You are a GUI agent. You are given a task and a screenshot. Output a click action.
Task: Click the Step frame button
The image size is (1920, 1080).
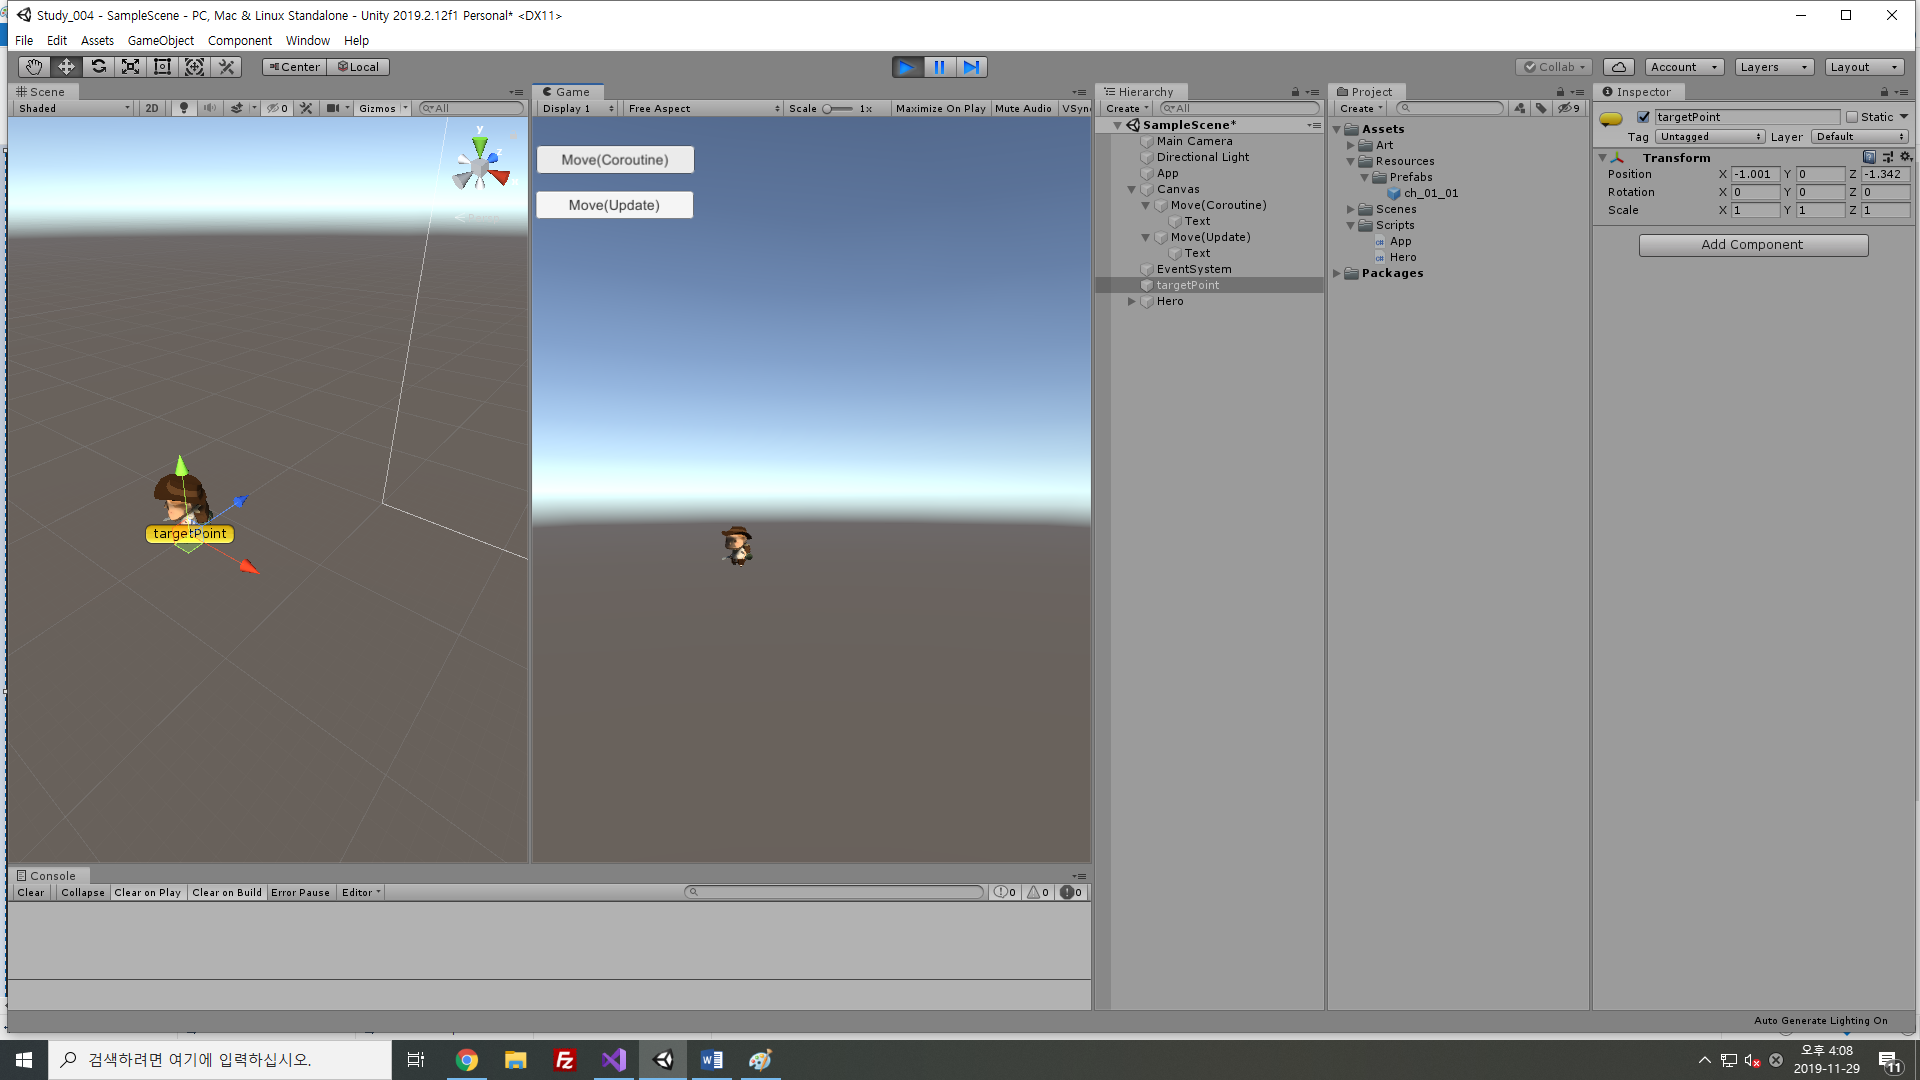click(971, 67)
